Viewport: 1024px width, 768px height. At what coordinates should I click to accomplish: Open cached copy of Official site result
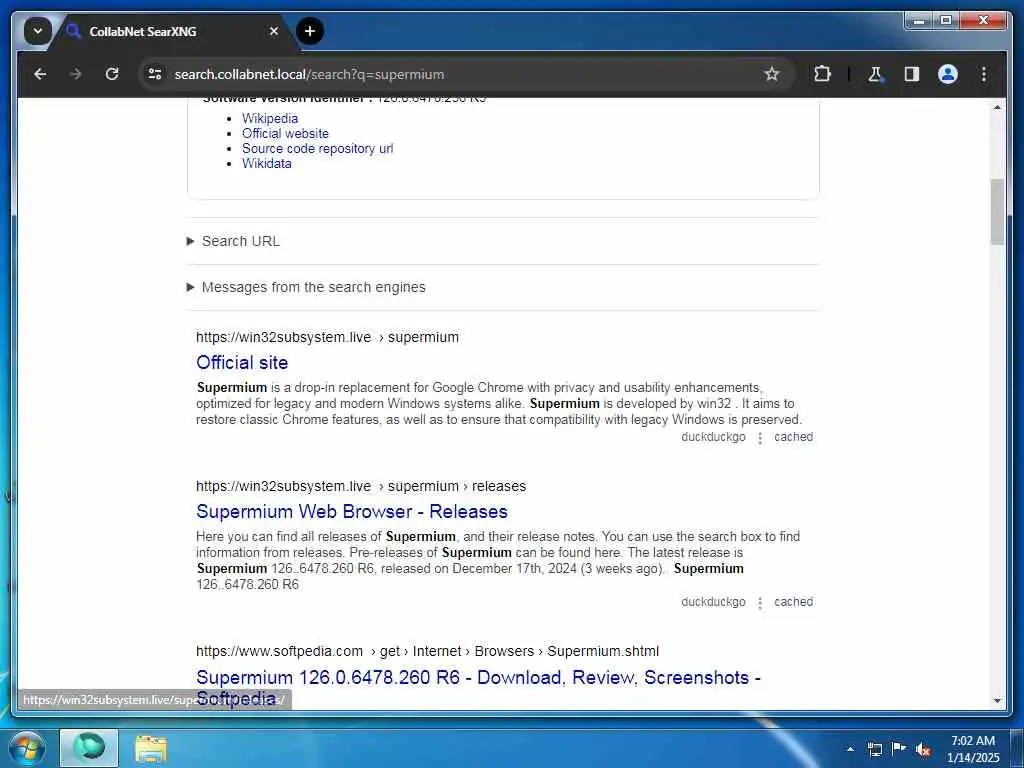click(x=793, y=437)
